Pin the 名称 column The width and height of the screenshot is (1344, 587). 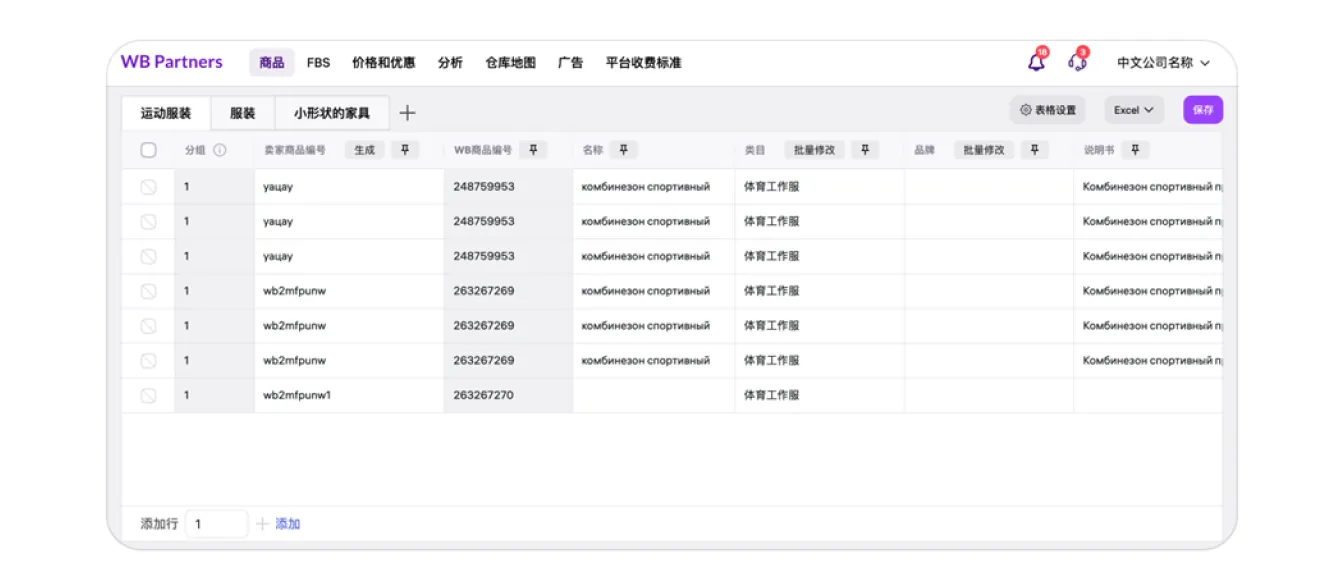[623, 150]
